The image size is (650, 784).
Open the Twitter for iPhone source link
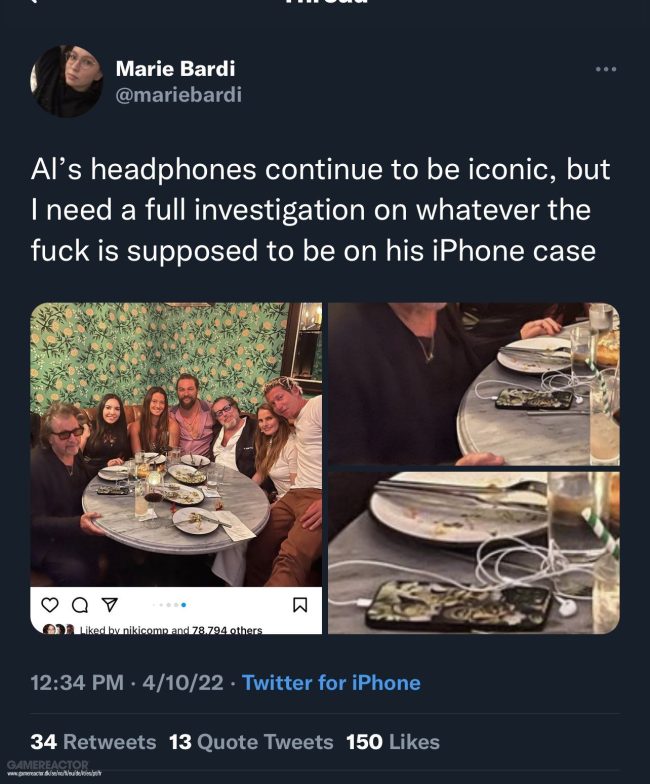coord(331,682)
